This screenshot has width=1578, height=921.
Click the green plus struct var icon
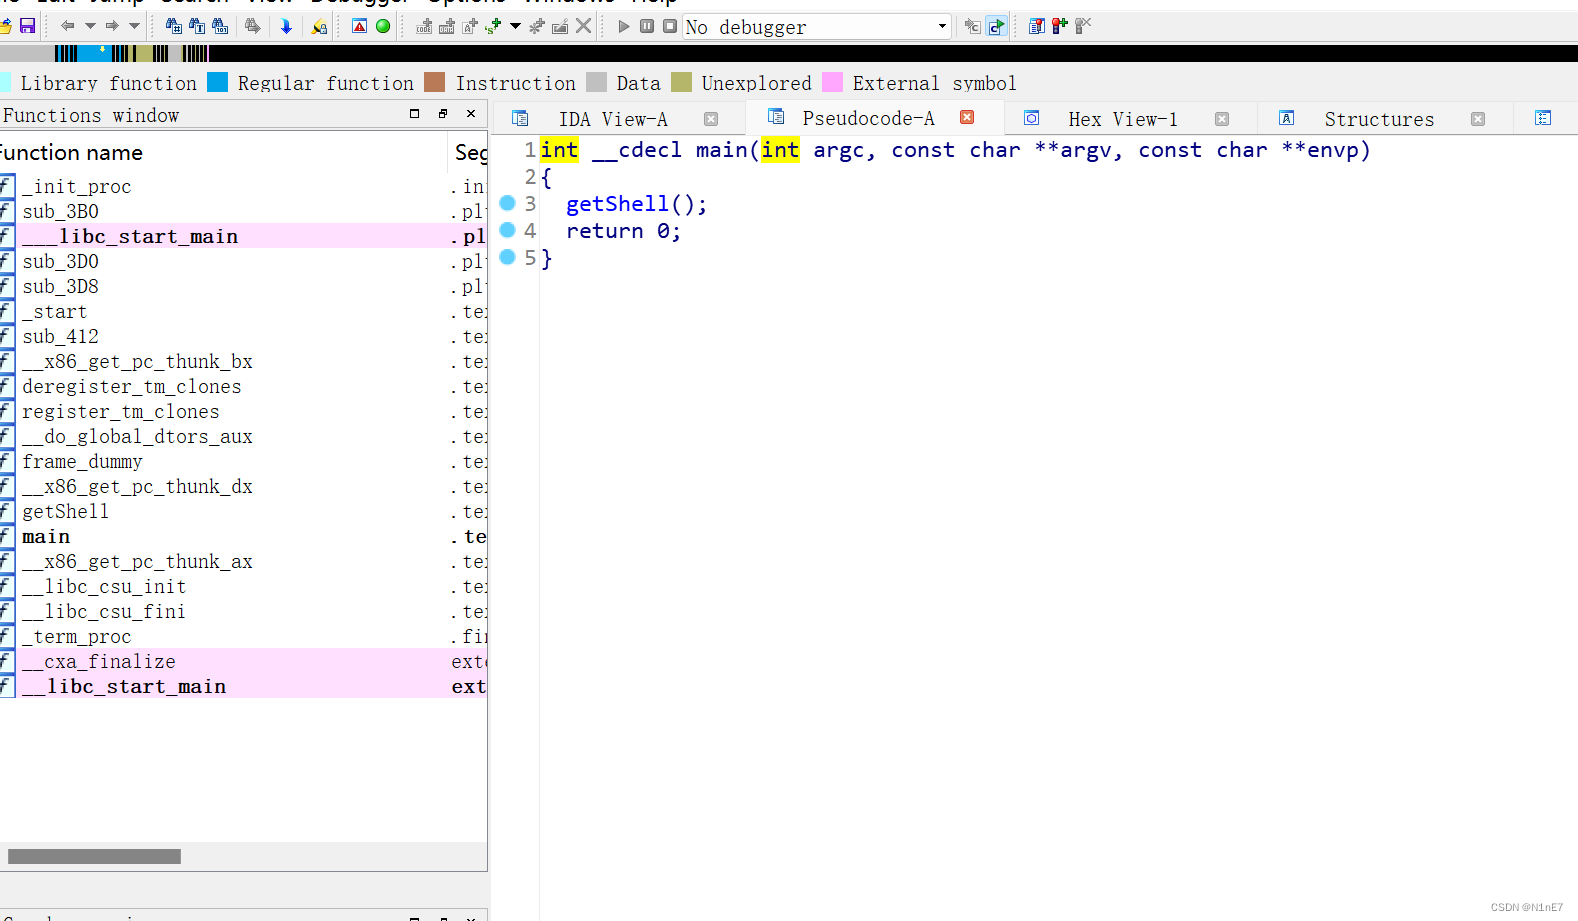493,26
